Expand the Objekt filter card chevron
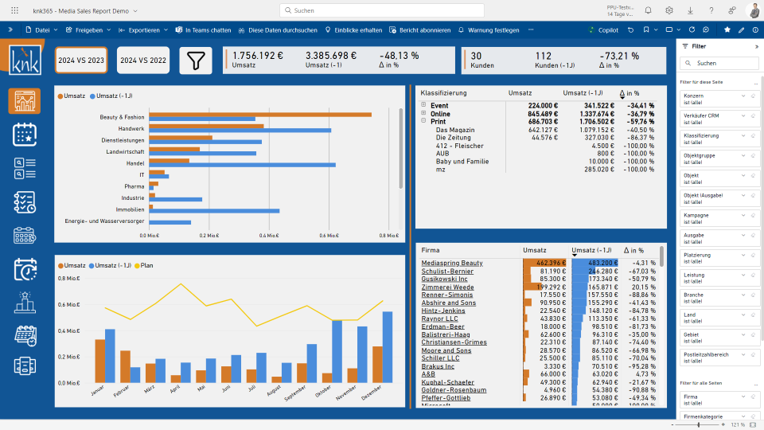The height and width of the screenshot is (430, 764). [743, 175]
